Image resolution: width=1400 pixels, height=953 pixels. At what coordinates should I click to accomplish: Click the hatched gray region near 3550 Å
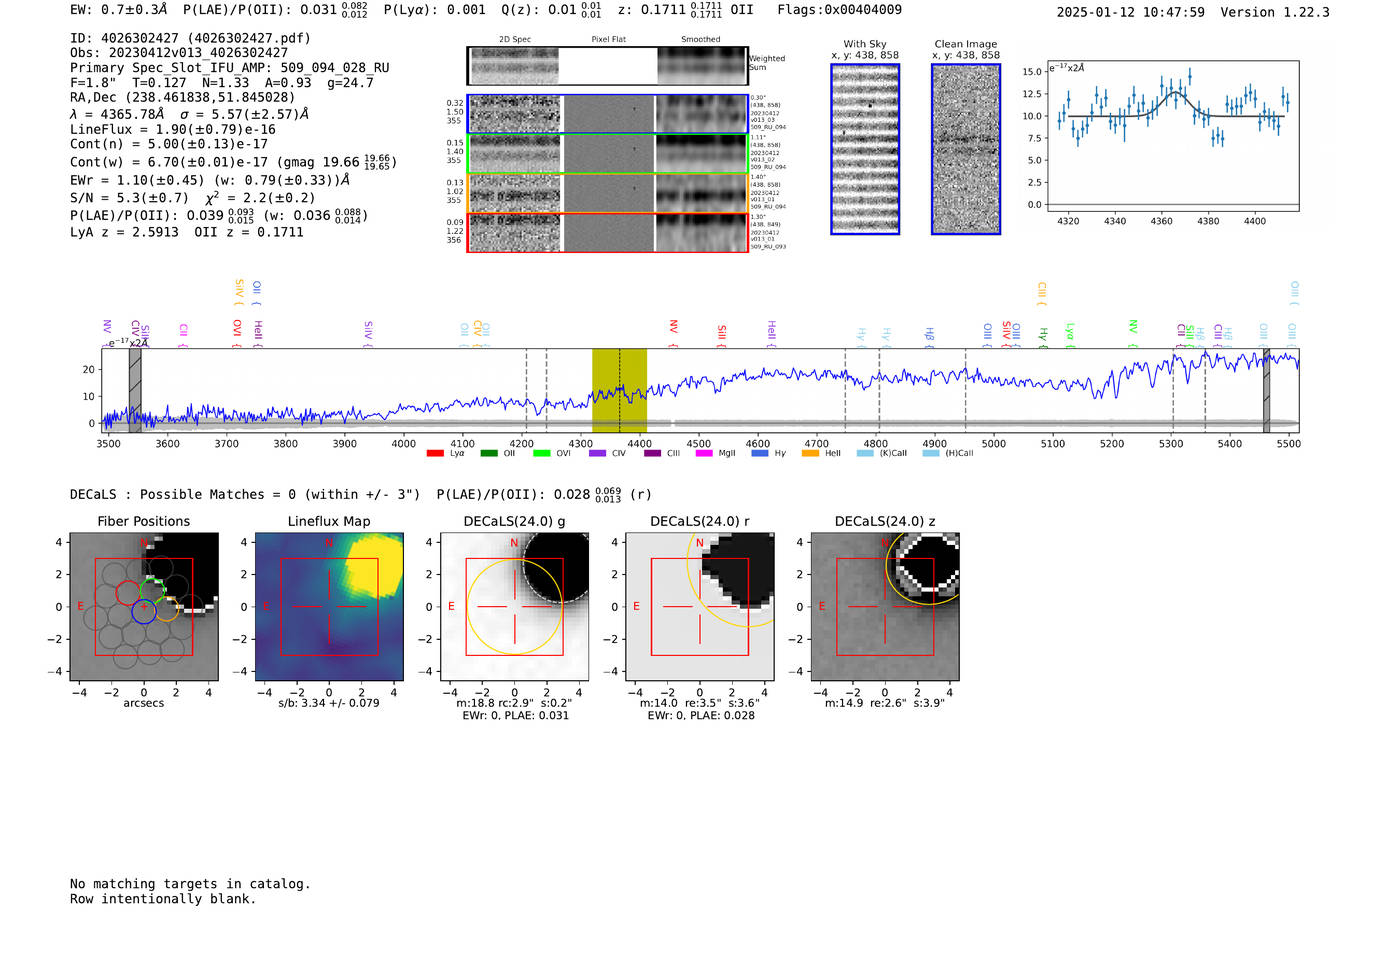(135, 390)
